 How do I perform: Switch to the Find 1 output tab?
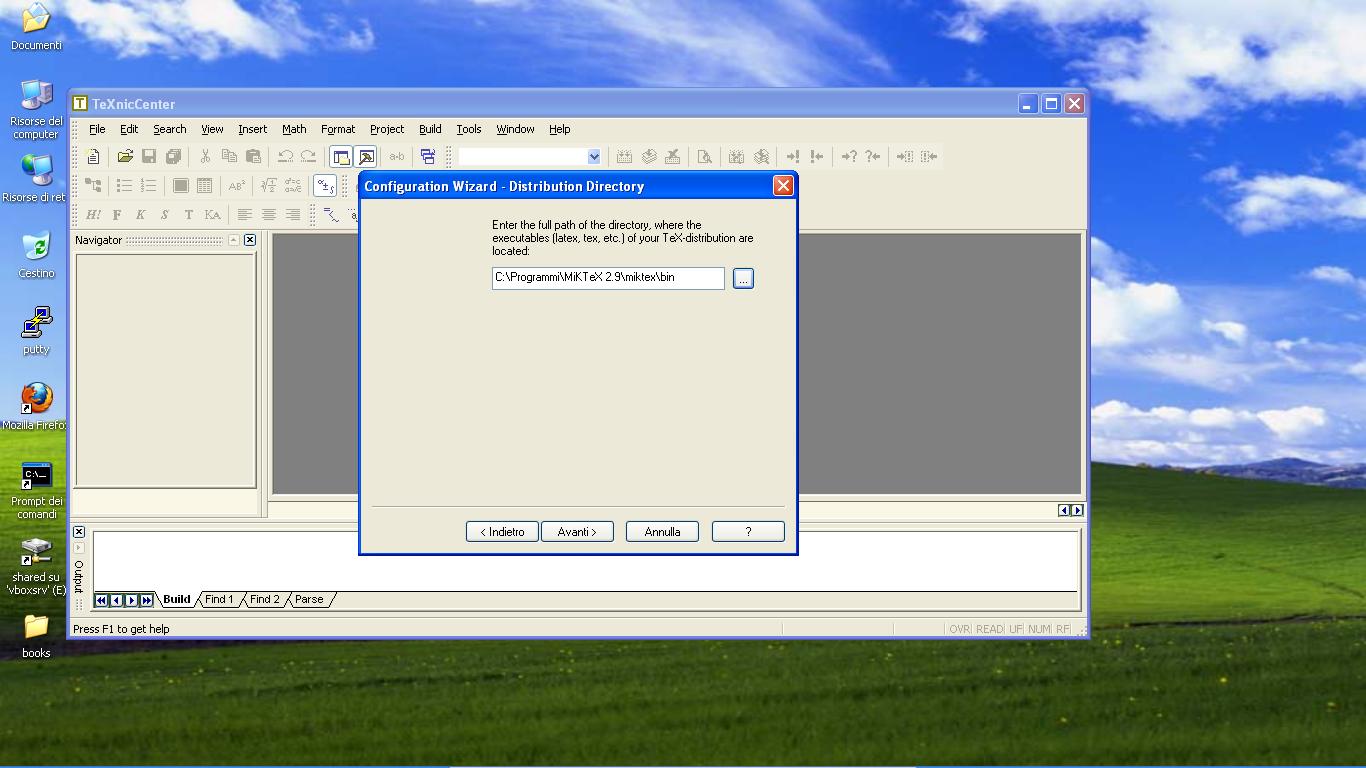point(219,600)
